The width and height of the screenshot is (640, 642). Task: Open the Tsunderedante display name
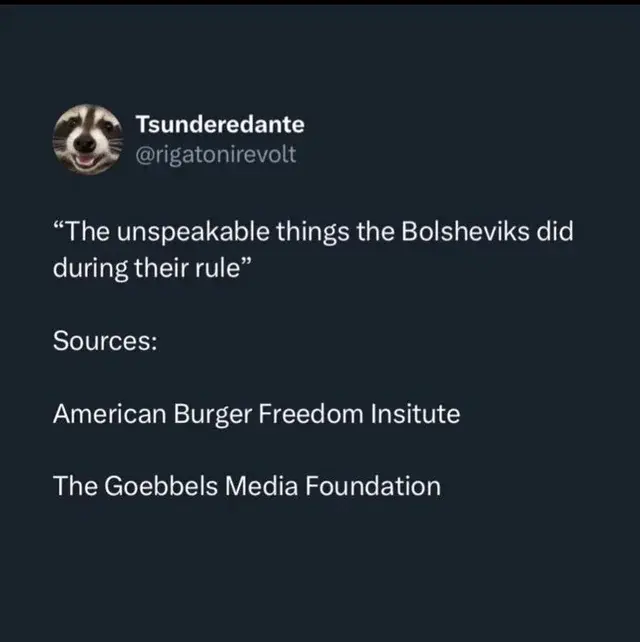(x=219, y=125)
